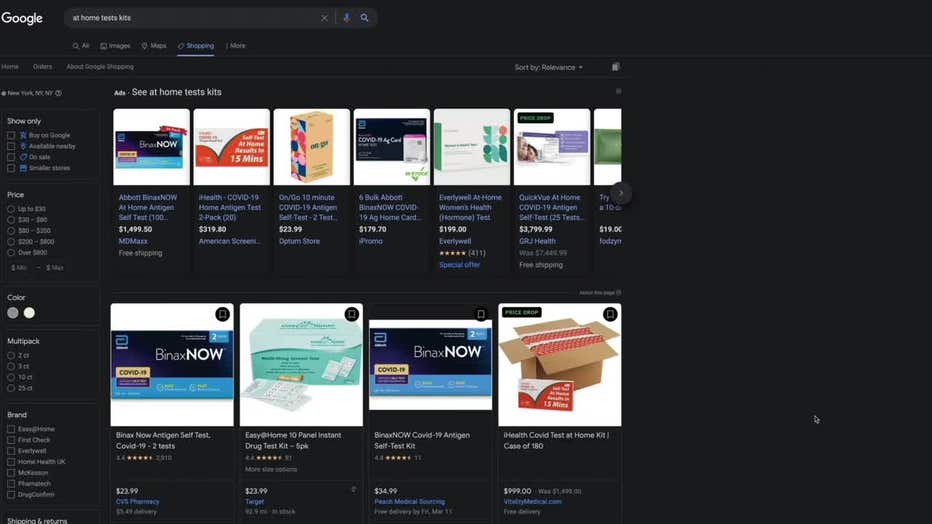Click More size options under Easy@Home kit
This screenshot has width=932, height=524.
271,469
